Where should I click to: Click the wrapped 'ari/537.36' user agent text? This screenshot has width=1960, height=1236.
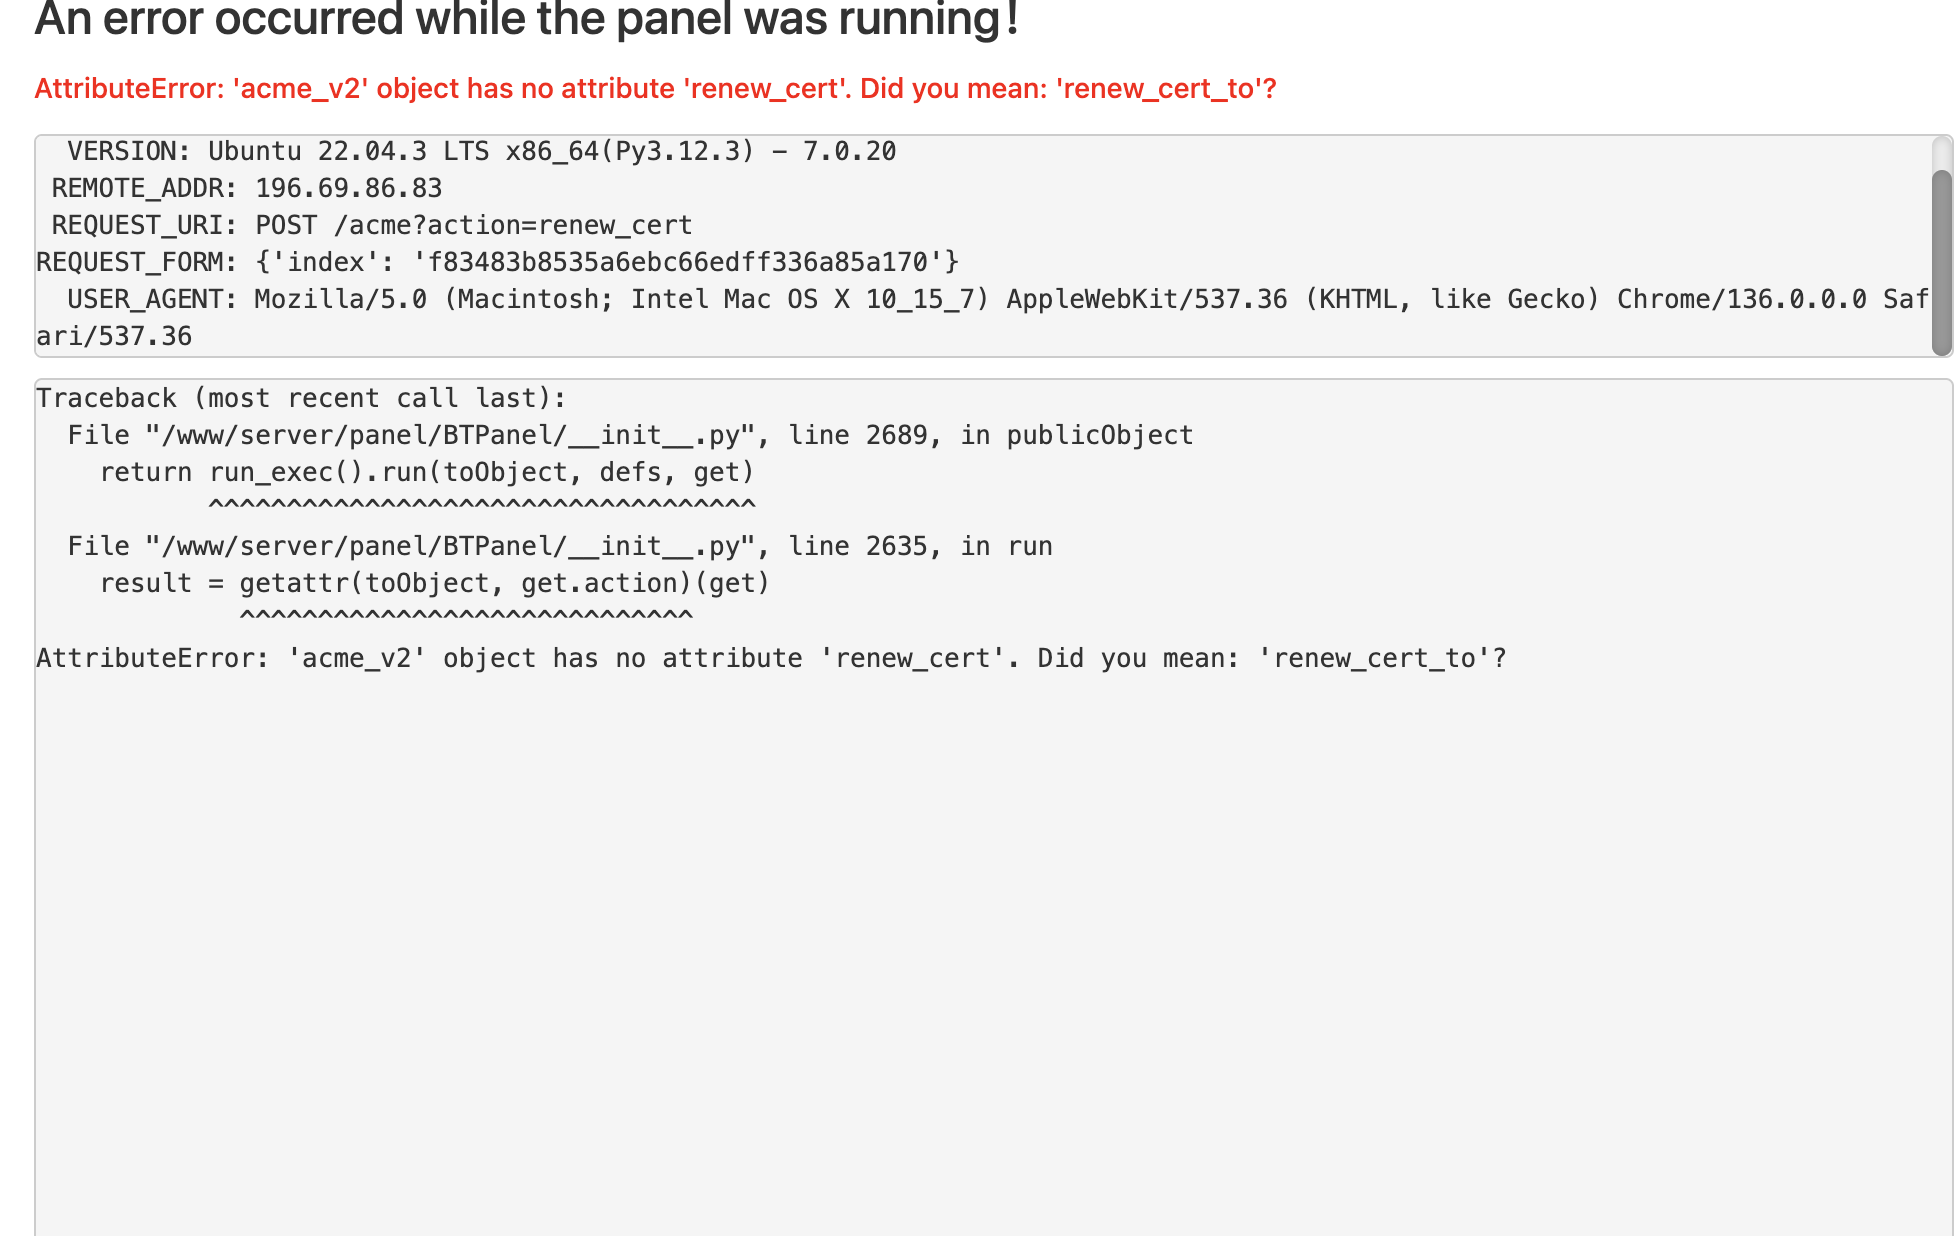(x=114, y=337)
